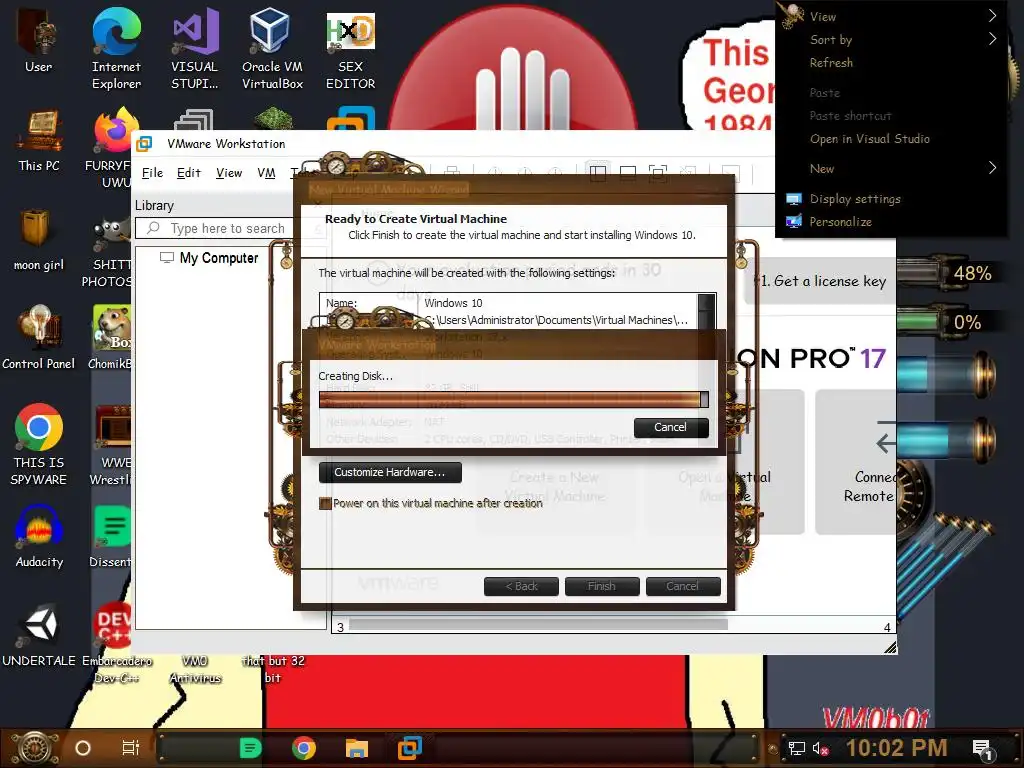Screen dimensions: 1024x768
Task: Open the VM menu in VMware Workstation
Action: click(266, 173)
